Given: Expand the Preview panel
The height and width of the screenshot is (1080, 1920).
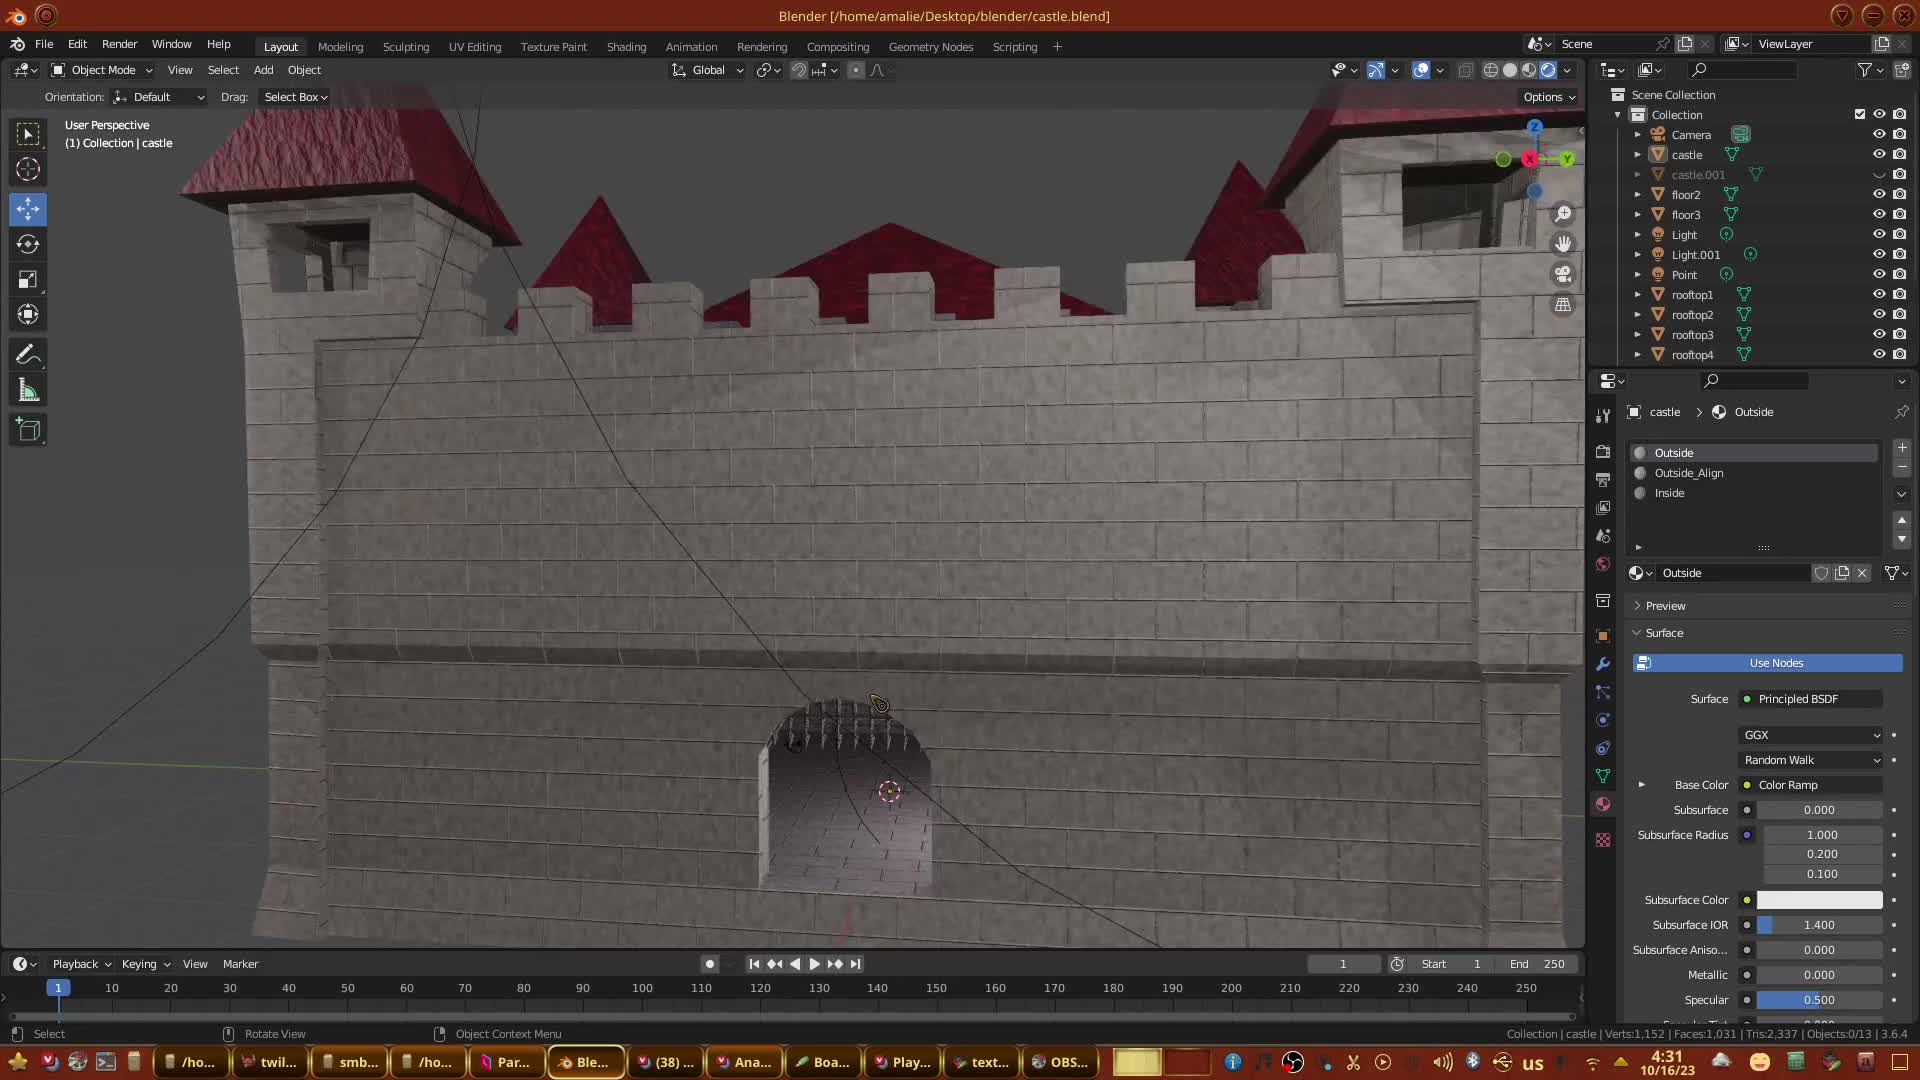Looking at the screenshot, I should tap(1665, 606).
